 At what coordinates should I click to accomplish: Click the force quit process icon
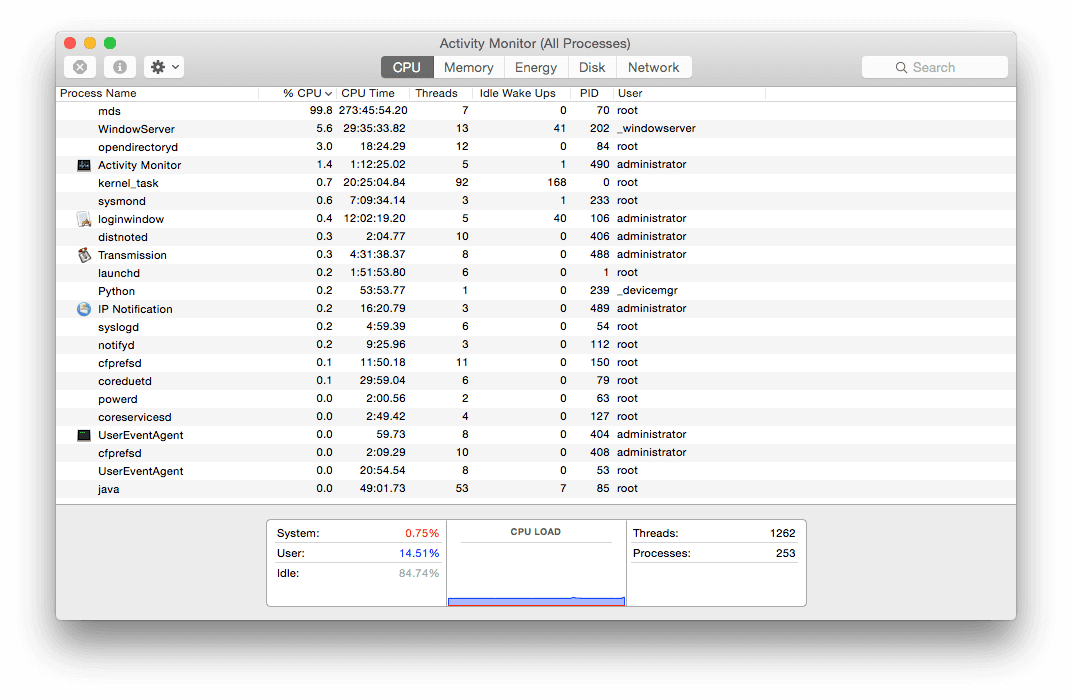coord(80,67)
